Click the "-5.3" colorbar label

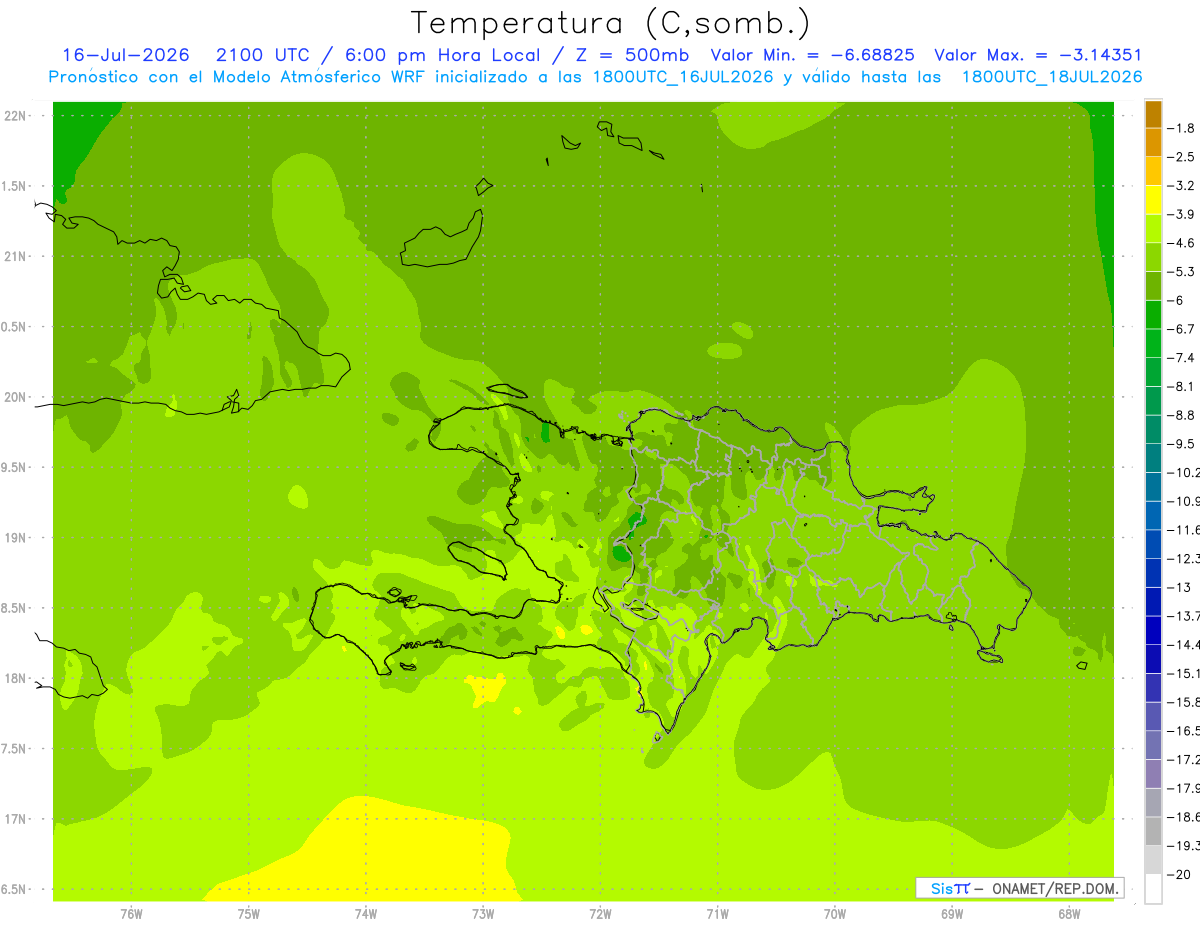point(1182,271)
